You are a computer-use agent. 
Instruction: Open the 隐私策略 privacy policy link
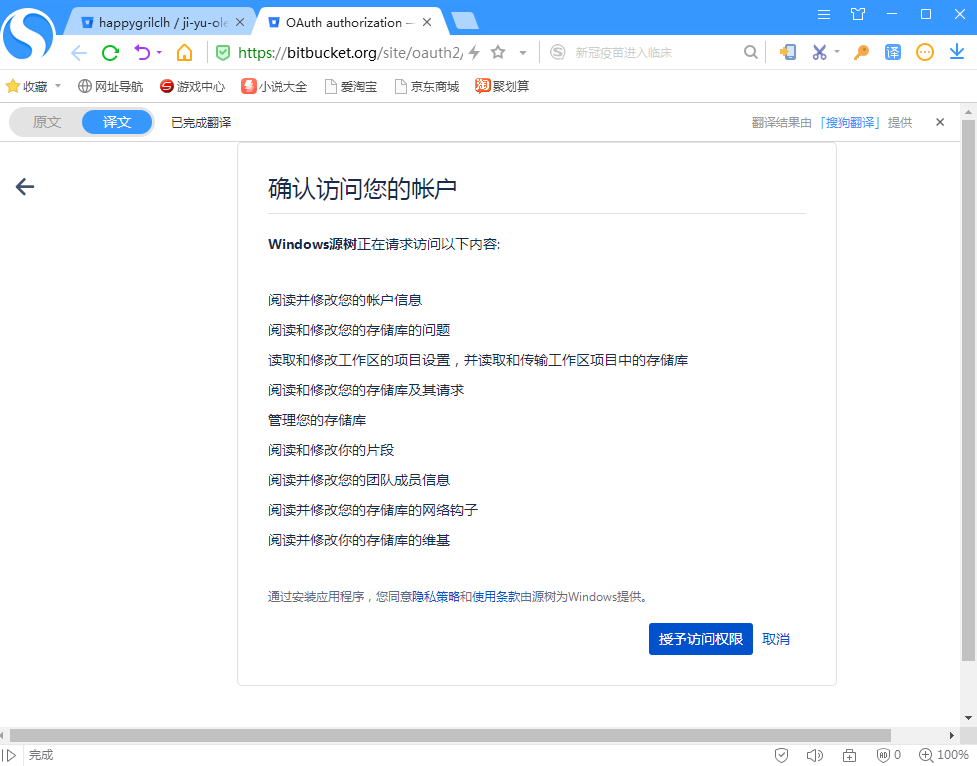[x=436, y=596]
